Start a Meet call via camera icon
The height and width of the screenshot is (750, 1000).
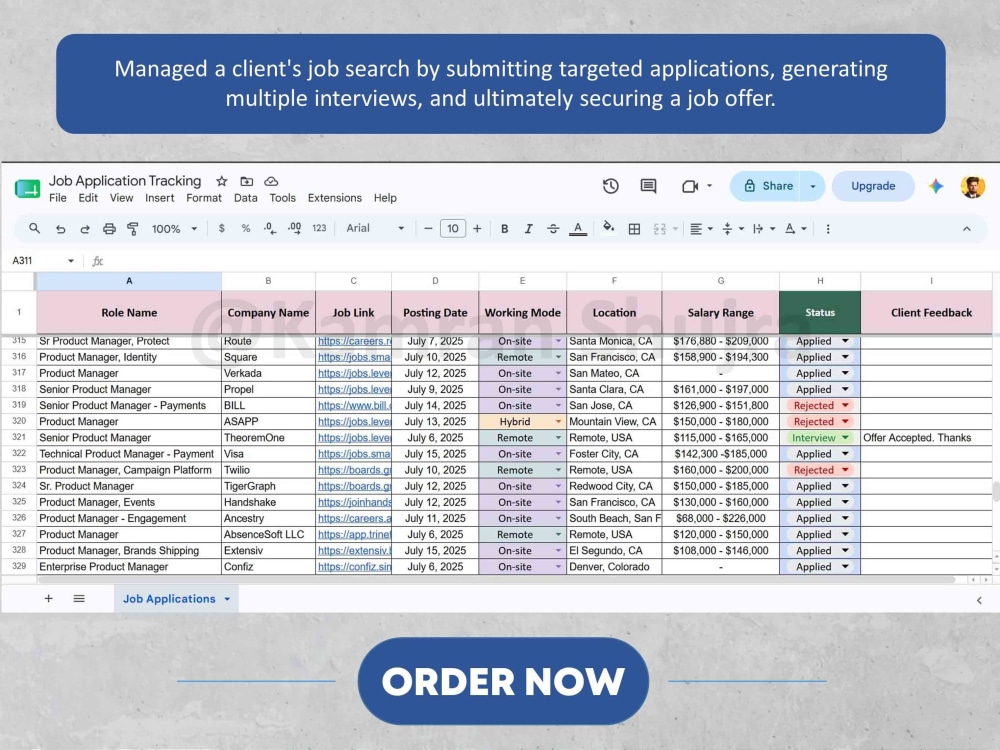pyautogui.click(x=690, y=186)
